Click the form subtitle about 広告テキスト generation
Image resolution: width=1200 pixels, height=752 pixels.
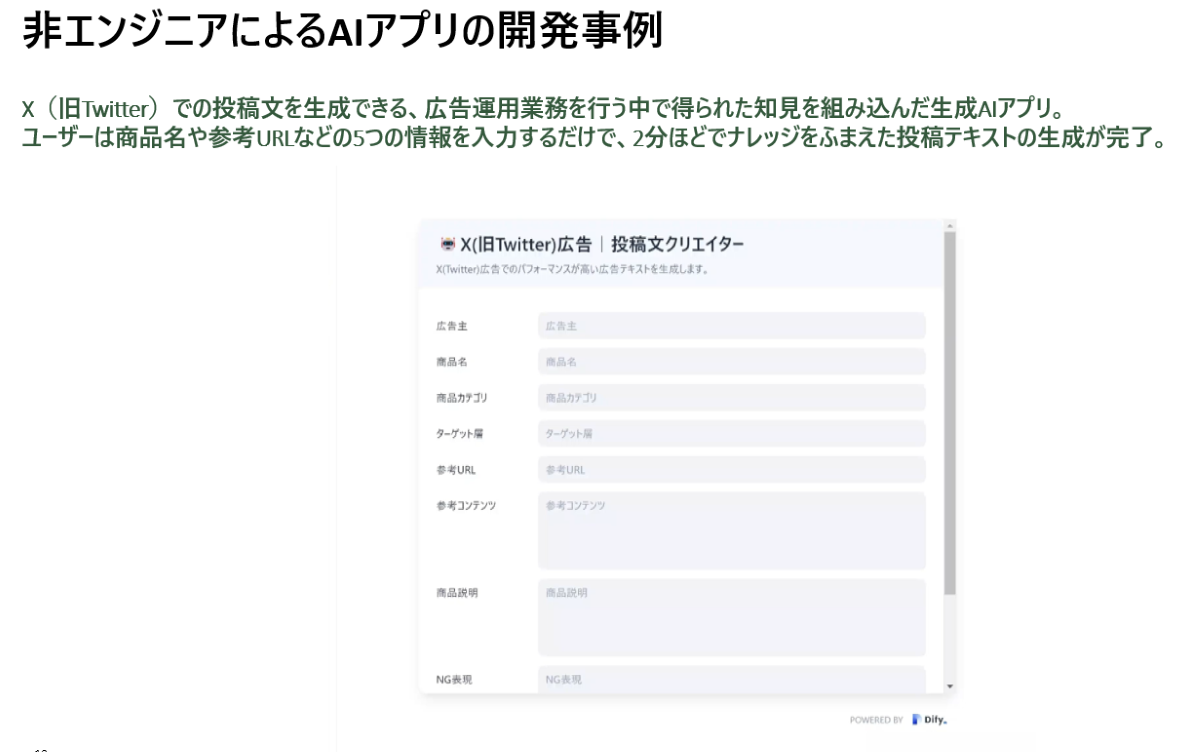point(564,269)
